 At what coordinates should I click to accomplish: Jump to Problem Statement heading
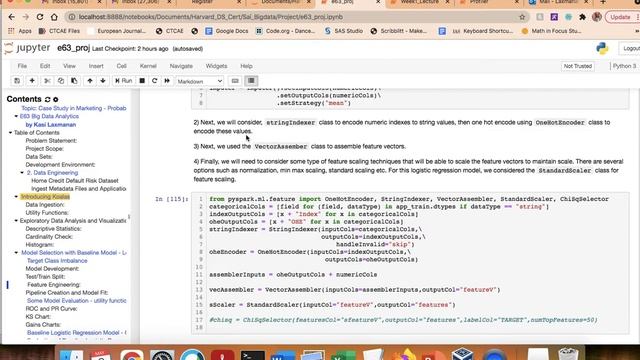click(51, 140)
